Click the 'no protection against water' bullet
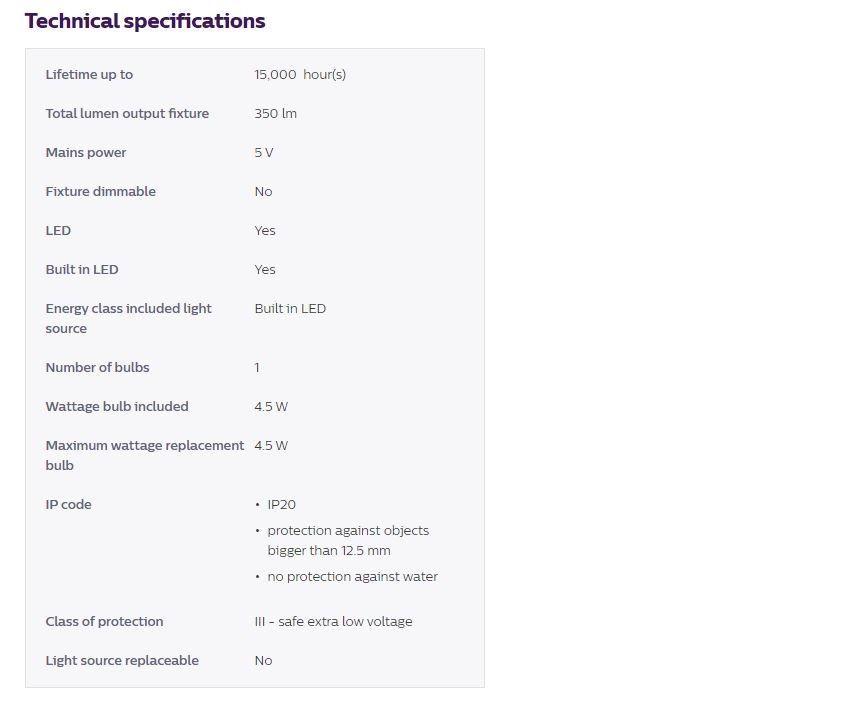The image size is (852, 703). [x=352, y=577]
